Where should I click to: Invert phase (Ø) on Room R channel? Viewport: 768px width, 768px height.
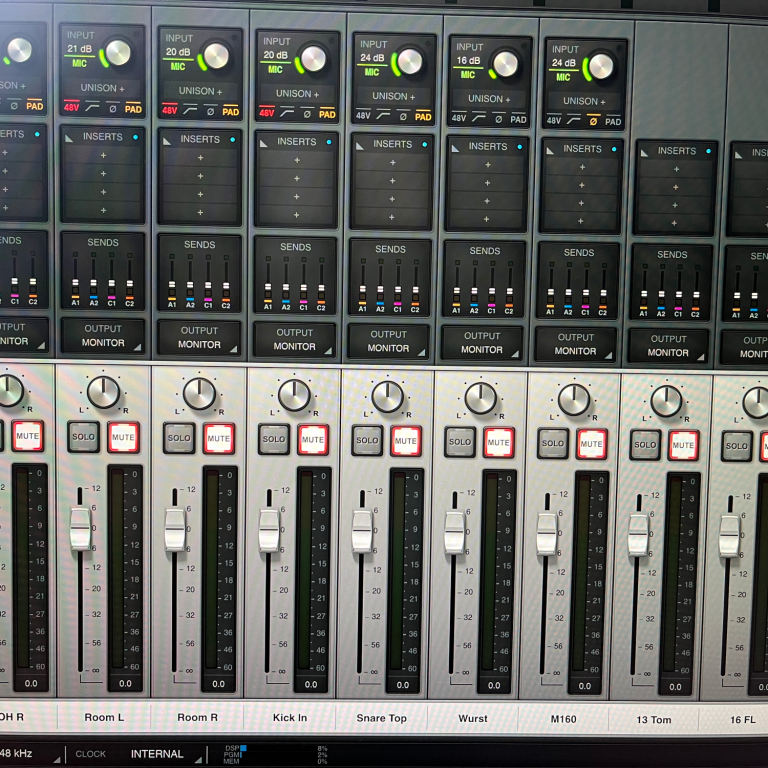(x=210, y=111)
